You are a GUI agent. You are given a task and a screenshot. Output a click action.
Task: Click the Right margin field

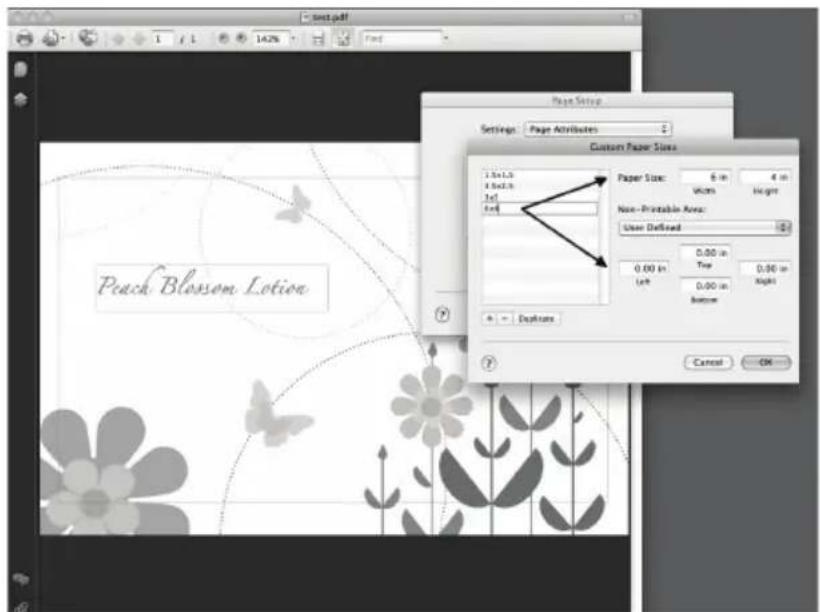(x=765, y=268)
